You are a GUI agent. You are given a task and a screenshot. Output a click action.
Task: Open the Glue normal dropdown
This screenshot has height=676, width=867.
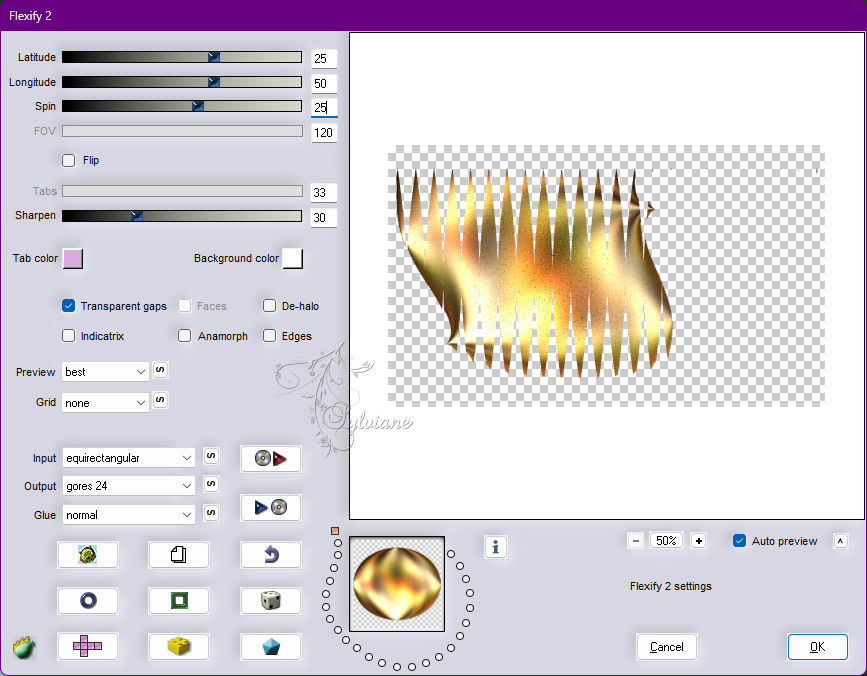click(128, 515)
